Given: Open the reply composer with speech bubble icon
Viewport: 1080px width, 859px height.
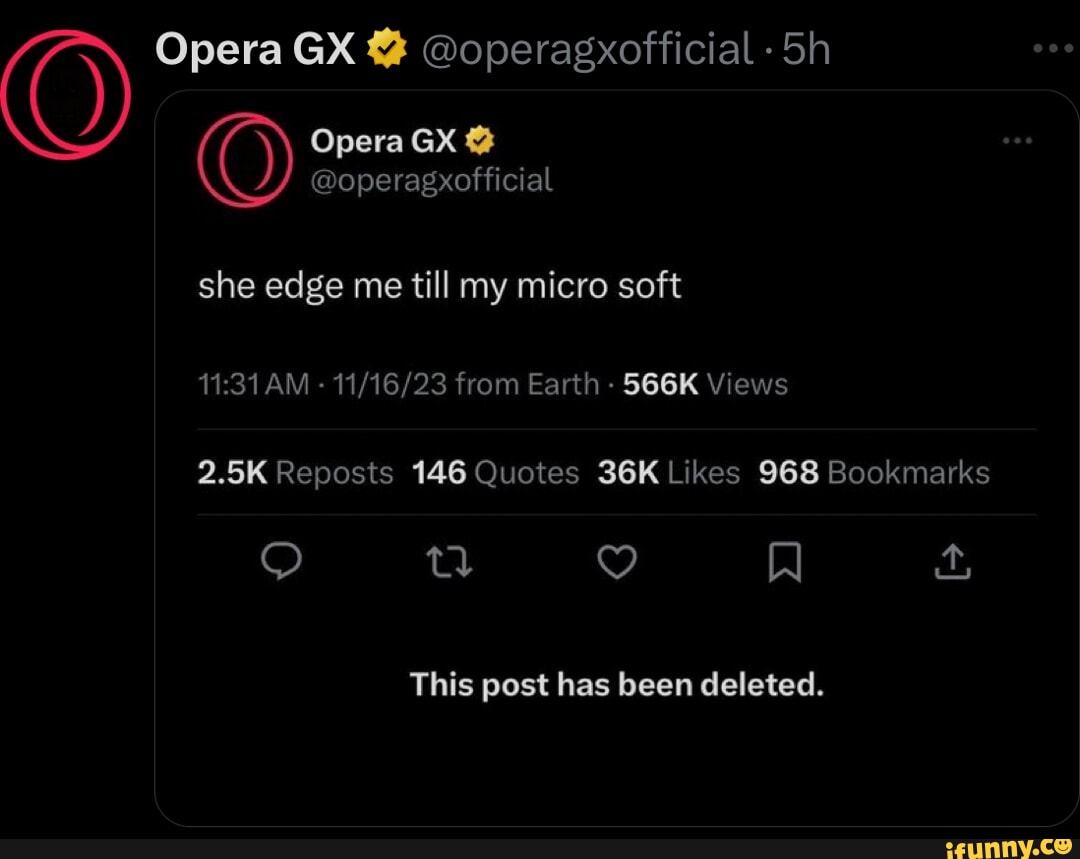Looking at the screenshot, I should pyautogui.click(x=283, y=562).
